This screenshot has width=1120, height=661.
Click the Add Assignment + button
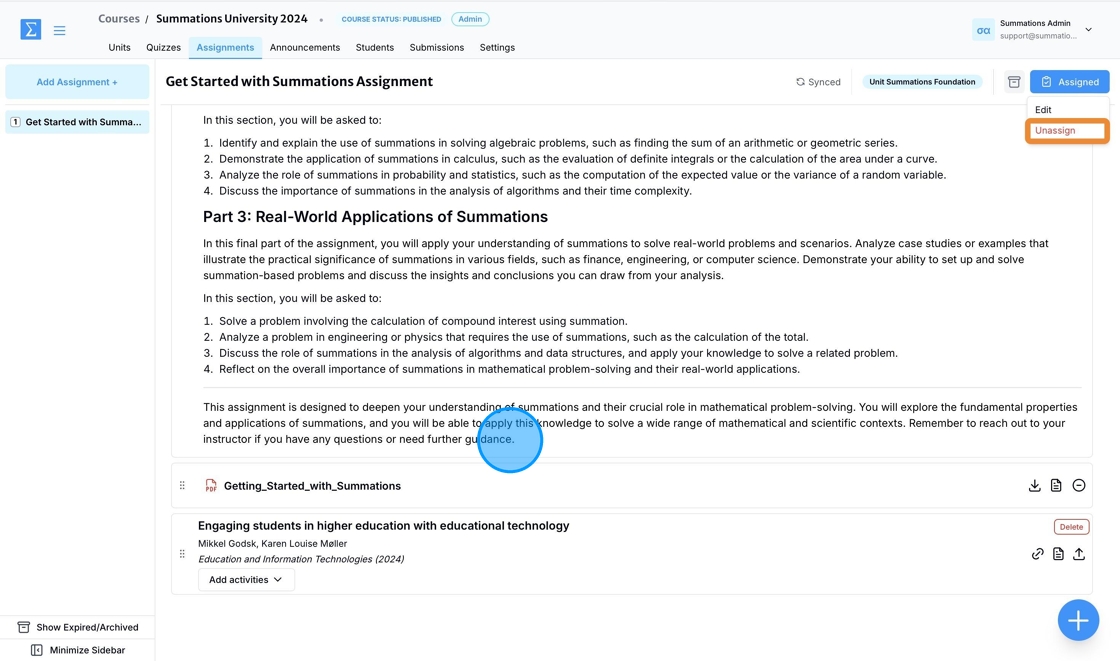pos(77,82)
